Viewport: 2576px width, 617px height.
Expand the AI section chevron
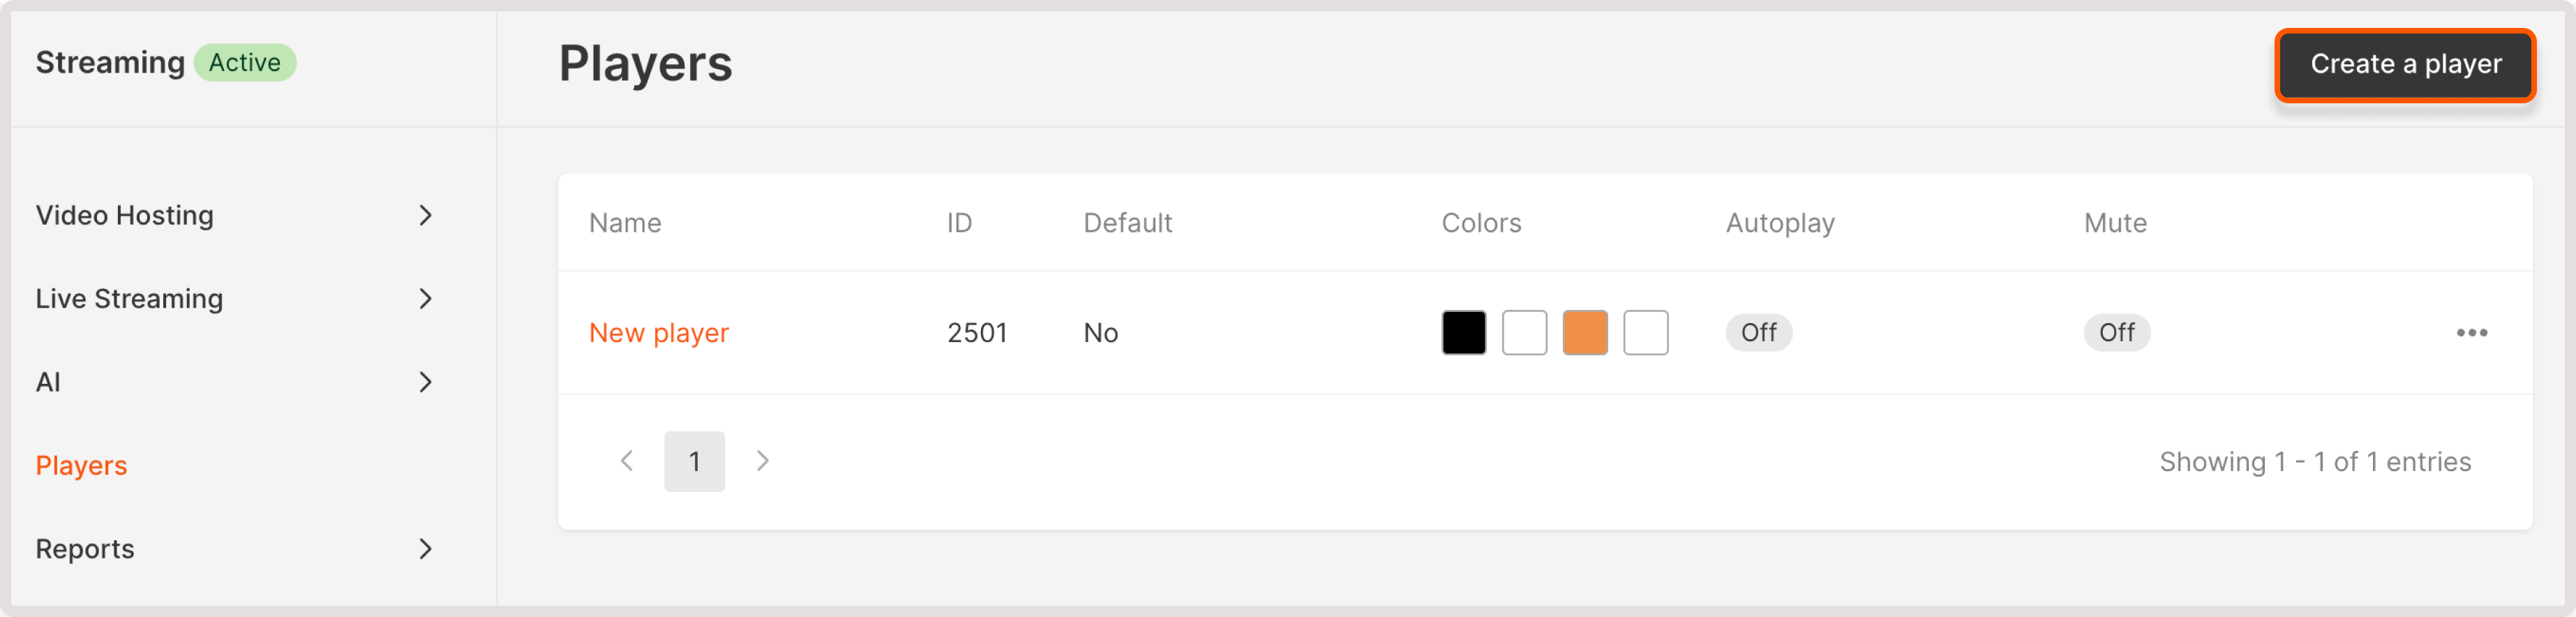pos(426,382)
